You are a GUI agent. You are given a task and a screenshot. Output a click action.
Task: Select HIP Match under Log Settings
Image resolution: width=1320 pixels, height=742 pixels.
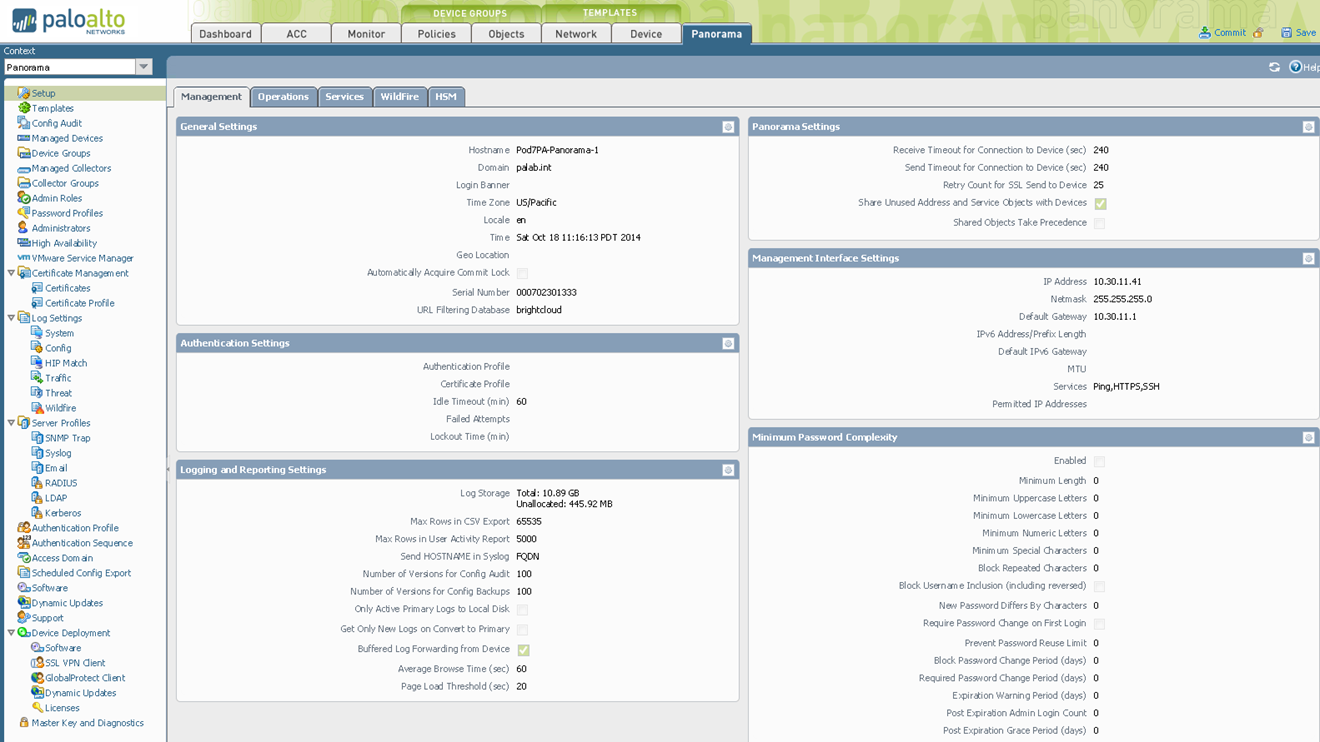[x=66, y=363]
